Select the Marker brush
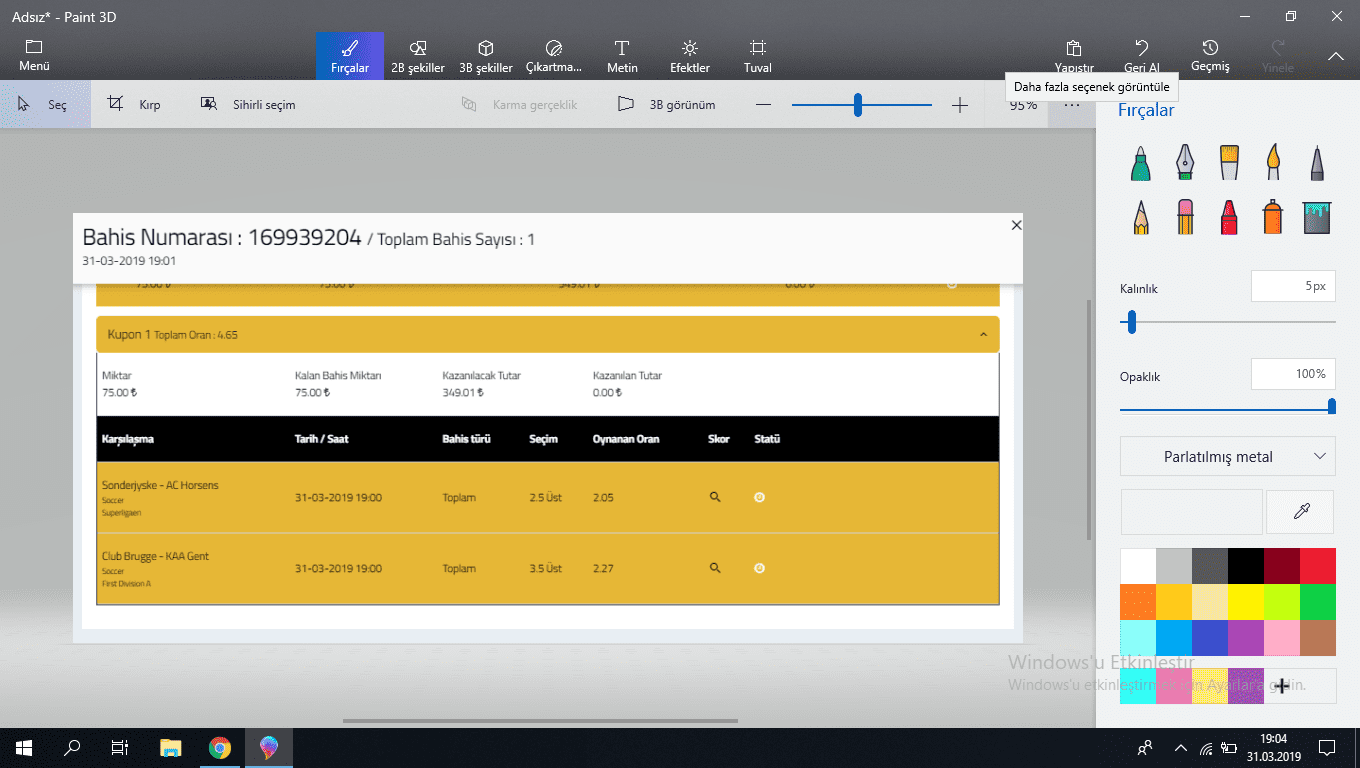Image resolution: width=1360 pixels, height=768 pixels. 1141,163
